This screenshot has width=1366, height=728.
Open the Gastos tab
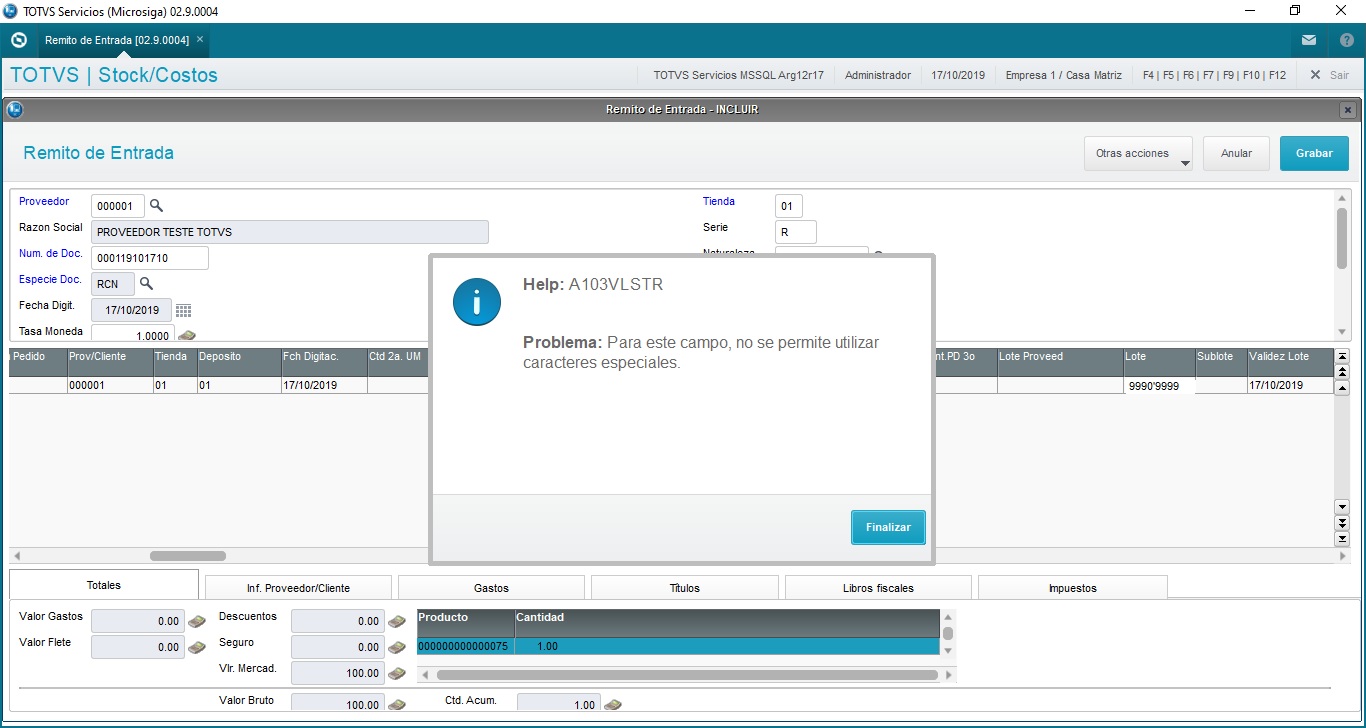point(491,588)
